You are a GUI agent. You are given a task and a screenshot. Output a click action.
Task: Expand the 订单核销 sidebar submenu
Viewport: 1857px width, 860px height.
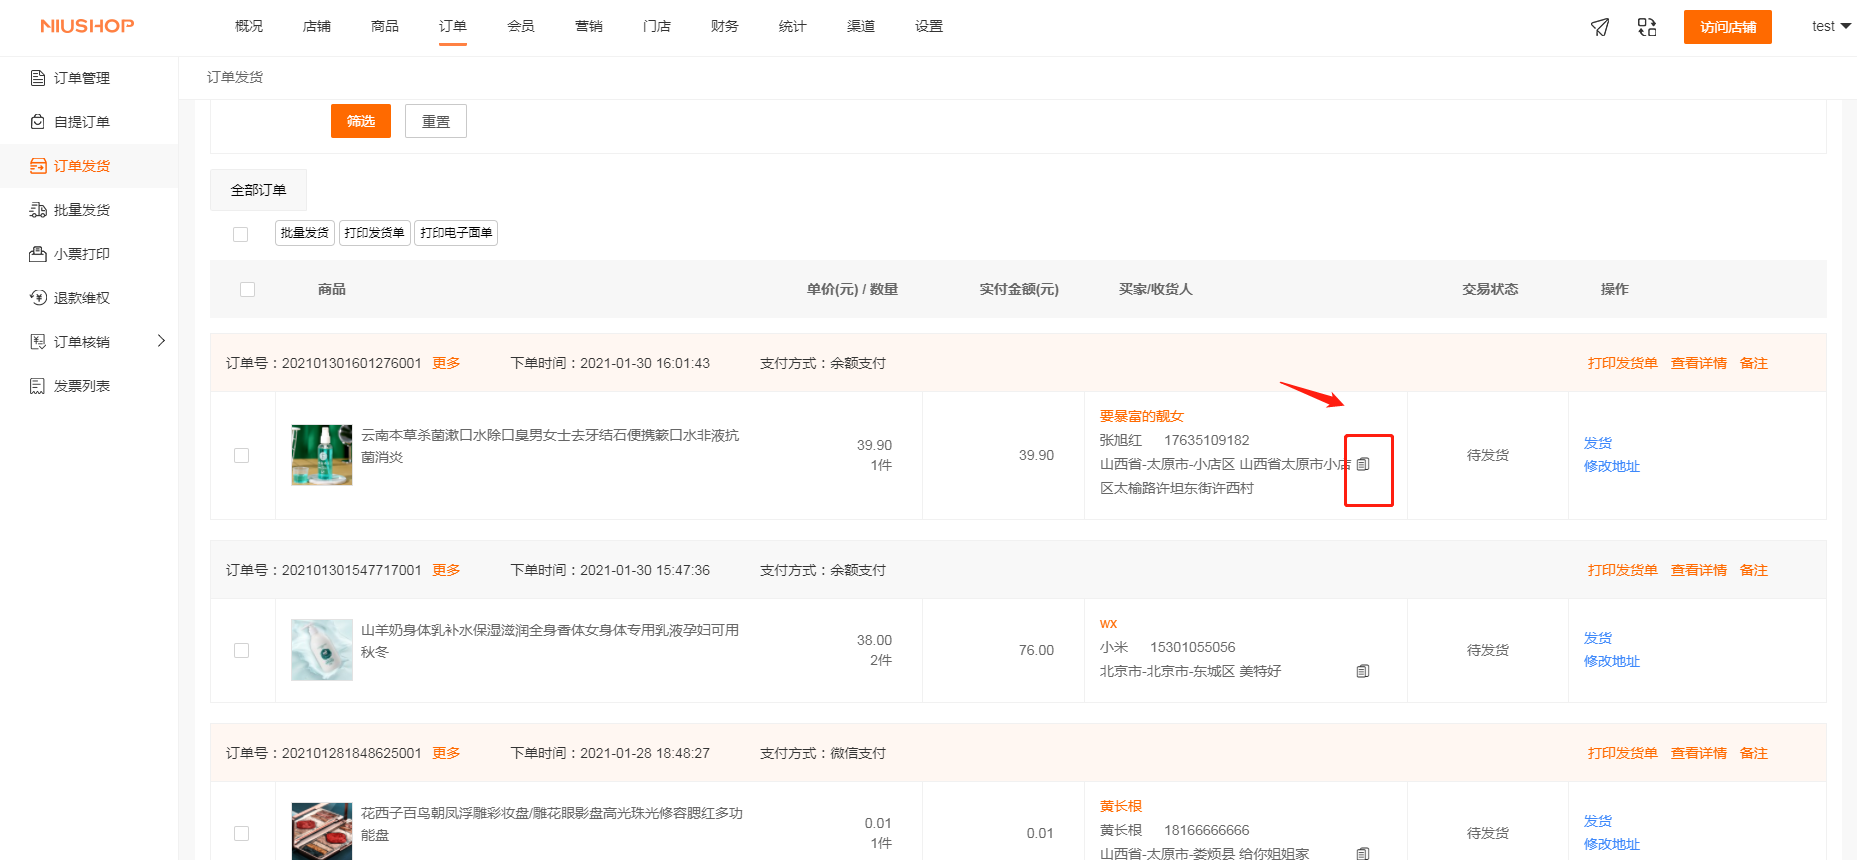coord(161,342)
